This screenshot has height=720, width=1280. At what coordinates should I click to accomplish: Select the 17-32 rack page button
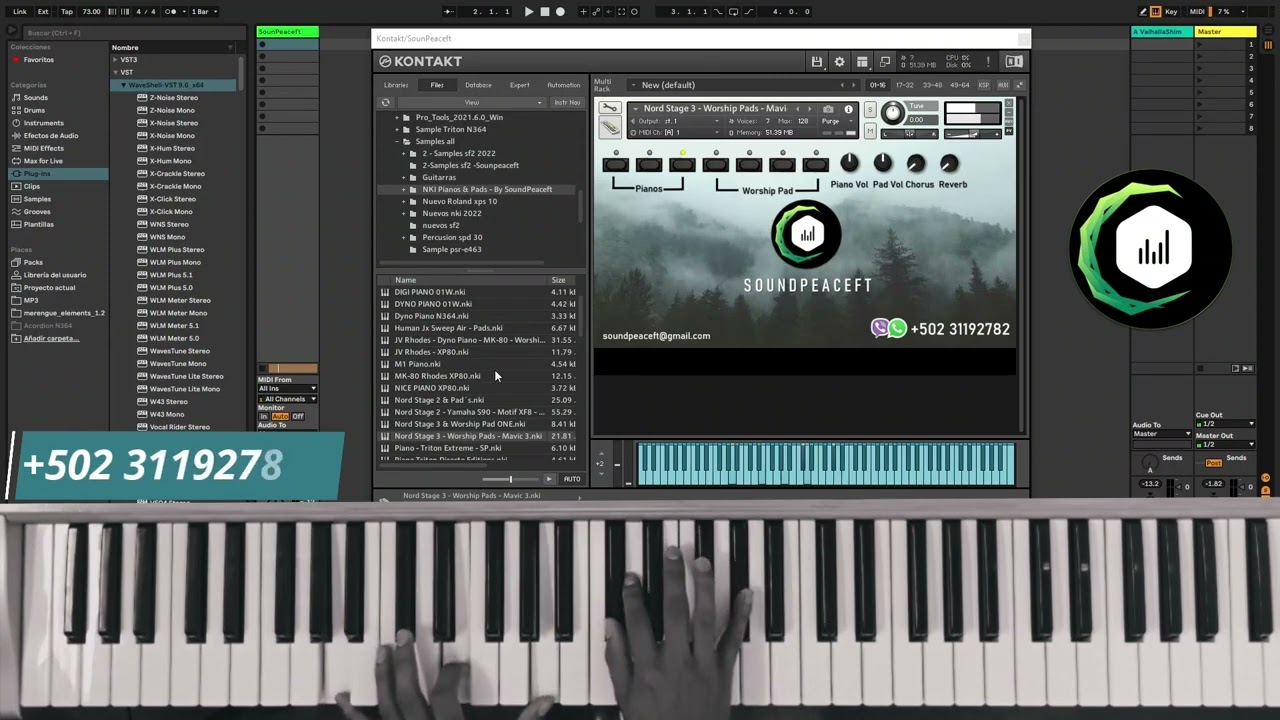pyautogui.click(x=904, y=85)
